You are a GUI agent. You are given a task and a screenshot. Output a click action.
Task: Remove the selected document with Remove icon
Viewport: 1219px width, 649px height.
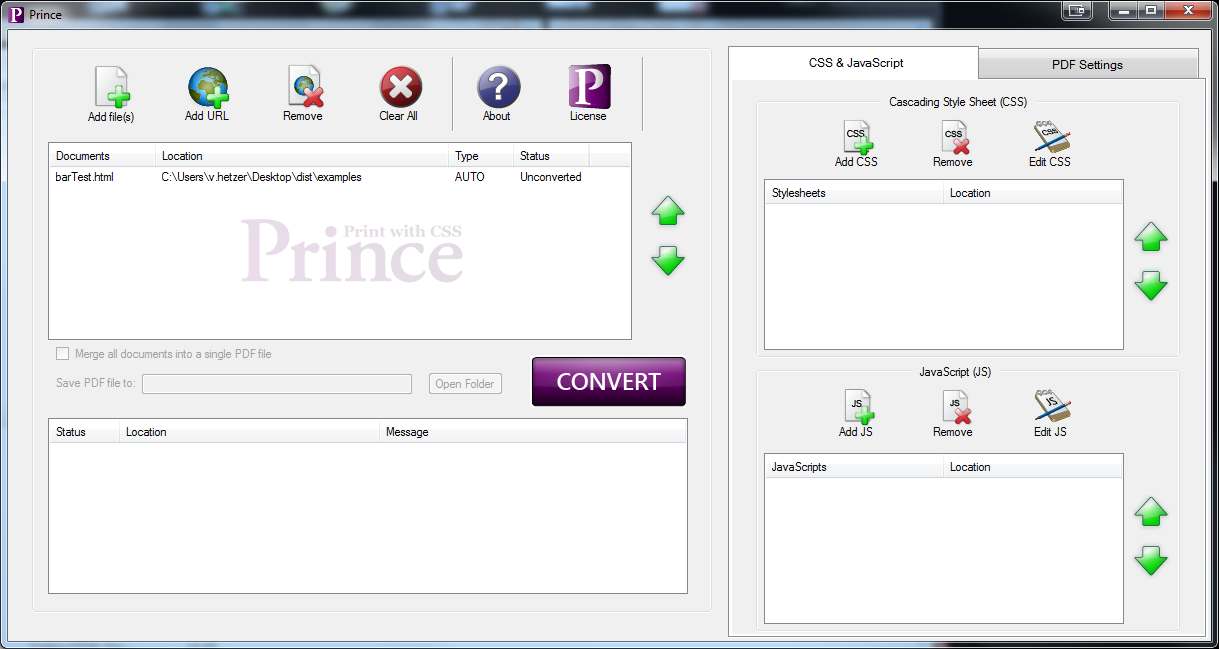point(303,88)
